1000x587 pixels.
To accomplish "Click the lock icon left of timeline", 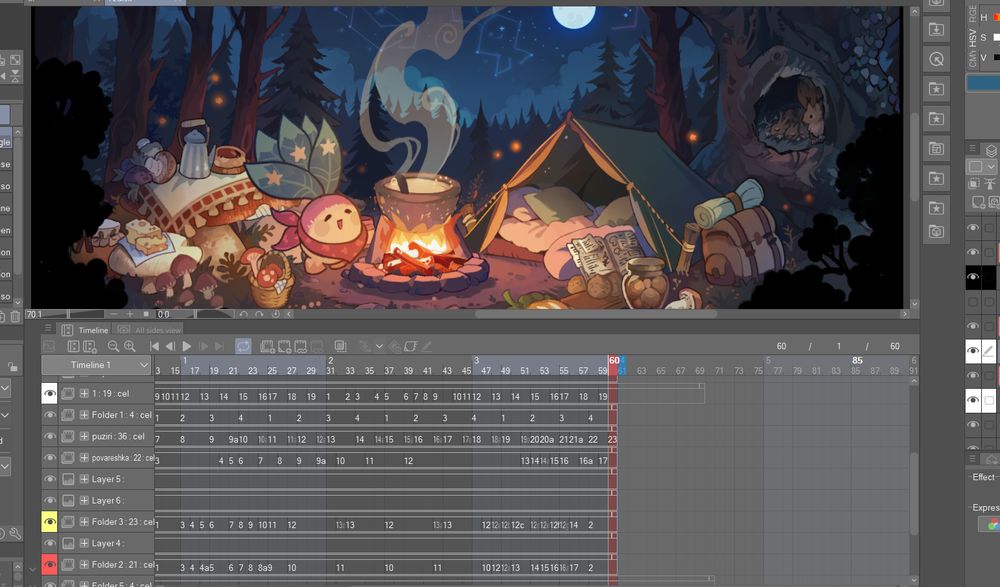I will (x=12, y=367).
